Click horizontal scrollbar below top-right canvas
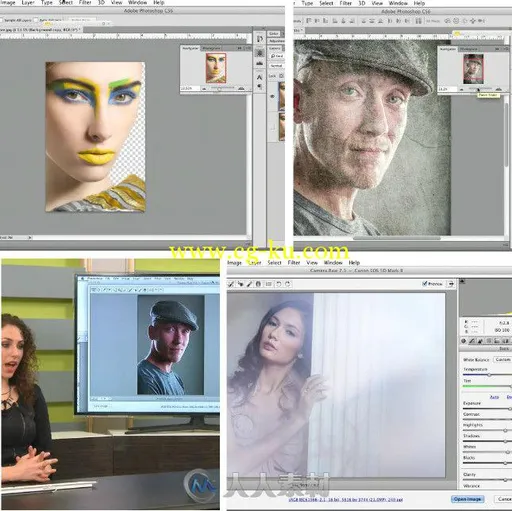Image resolution: width=512 pixels, height=511 pixels. coord(397,238)
